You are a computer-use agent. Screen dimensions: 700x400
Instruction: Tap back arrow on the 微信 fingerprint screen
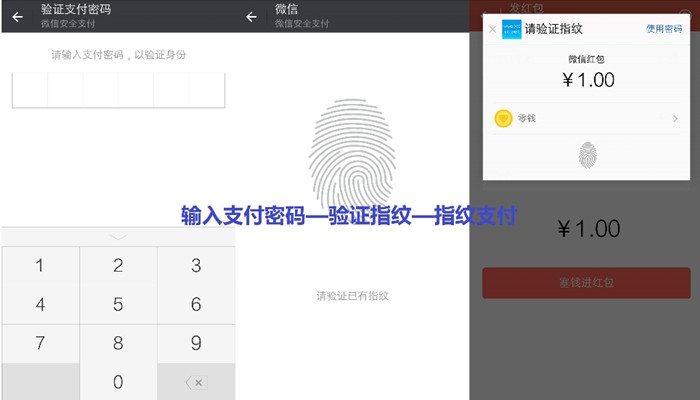click(251, 17)
